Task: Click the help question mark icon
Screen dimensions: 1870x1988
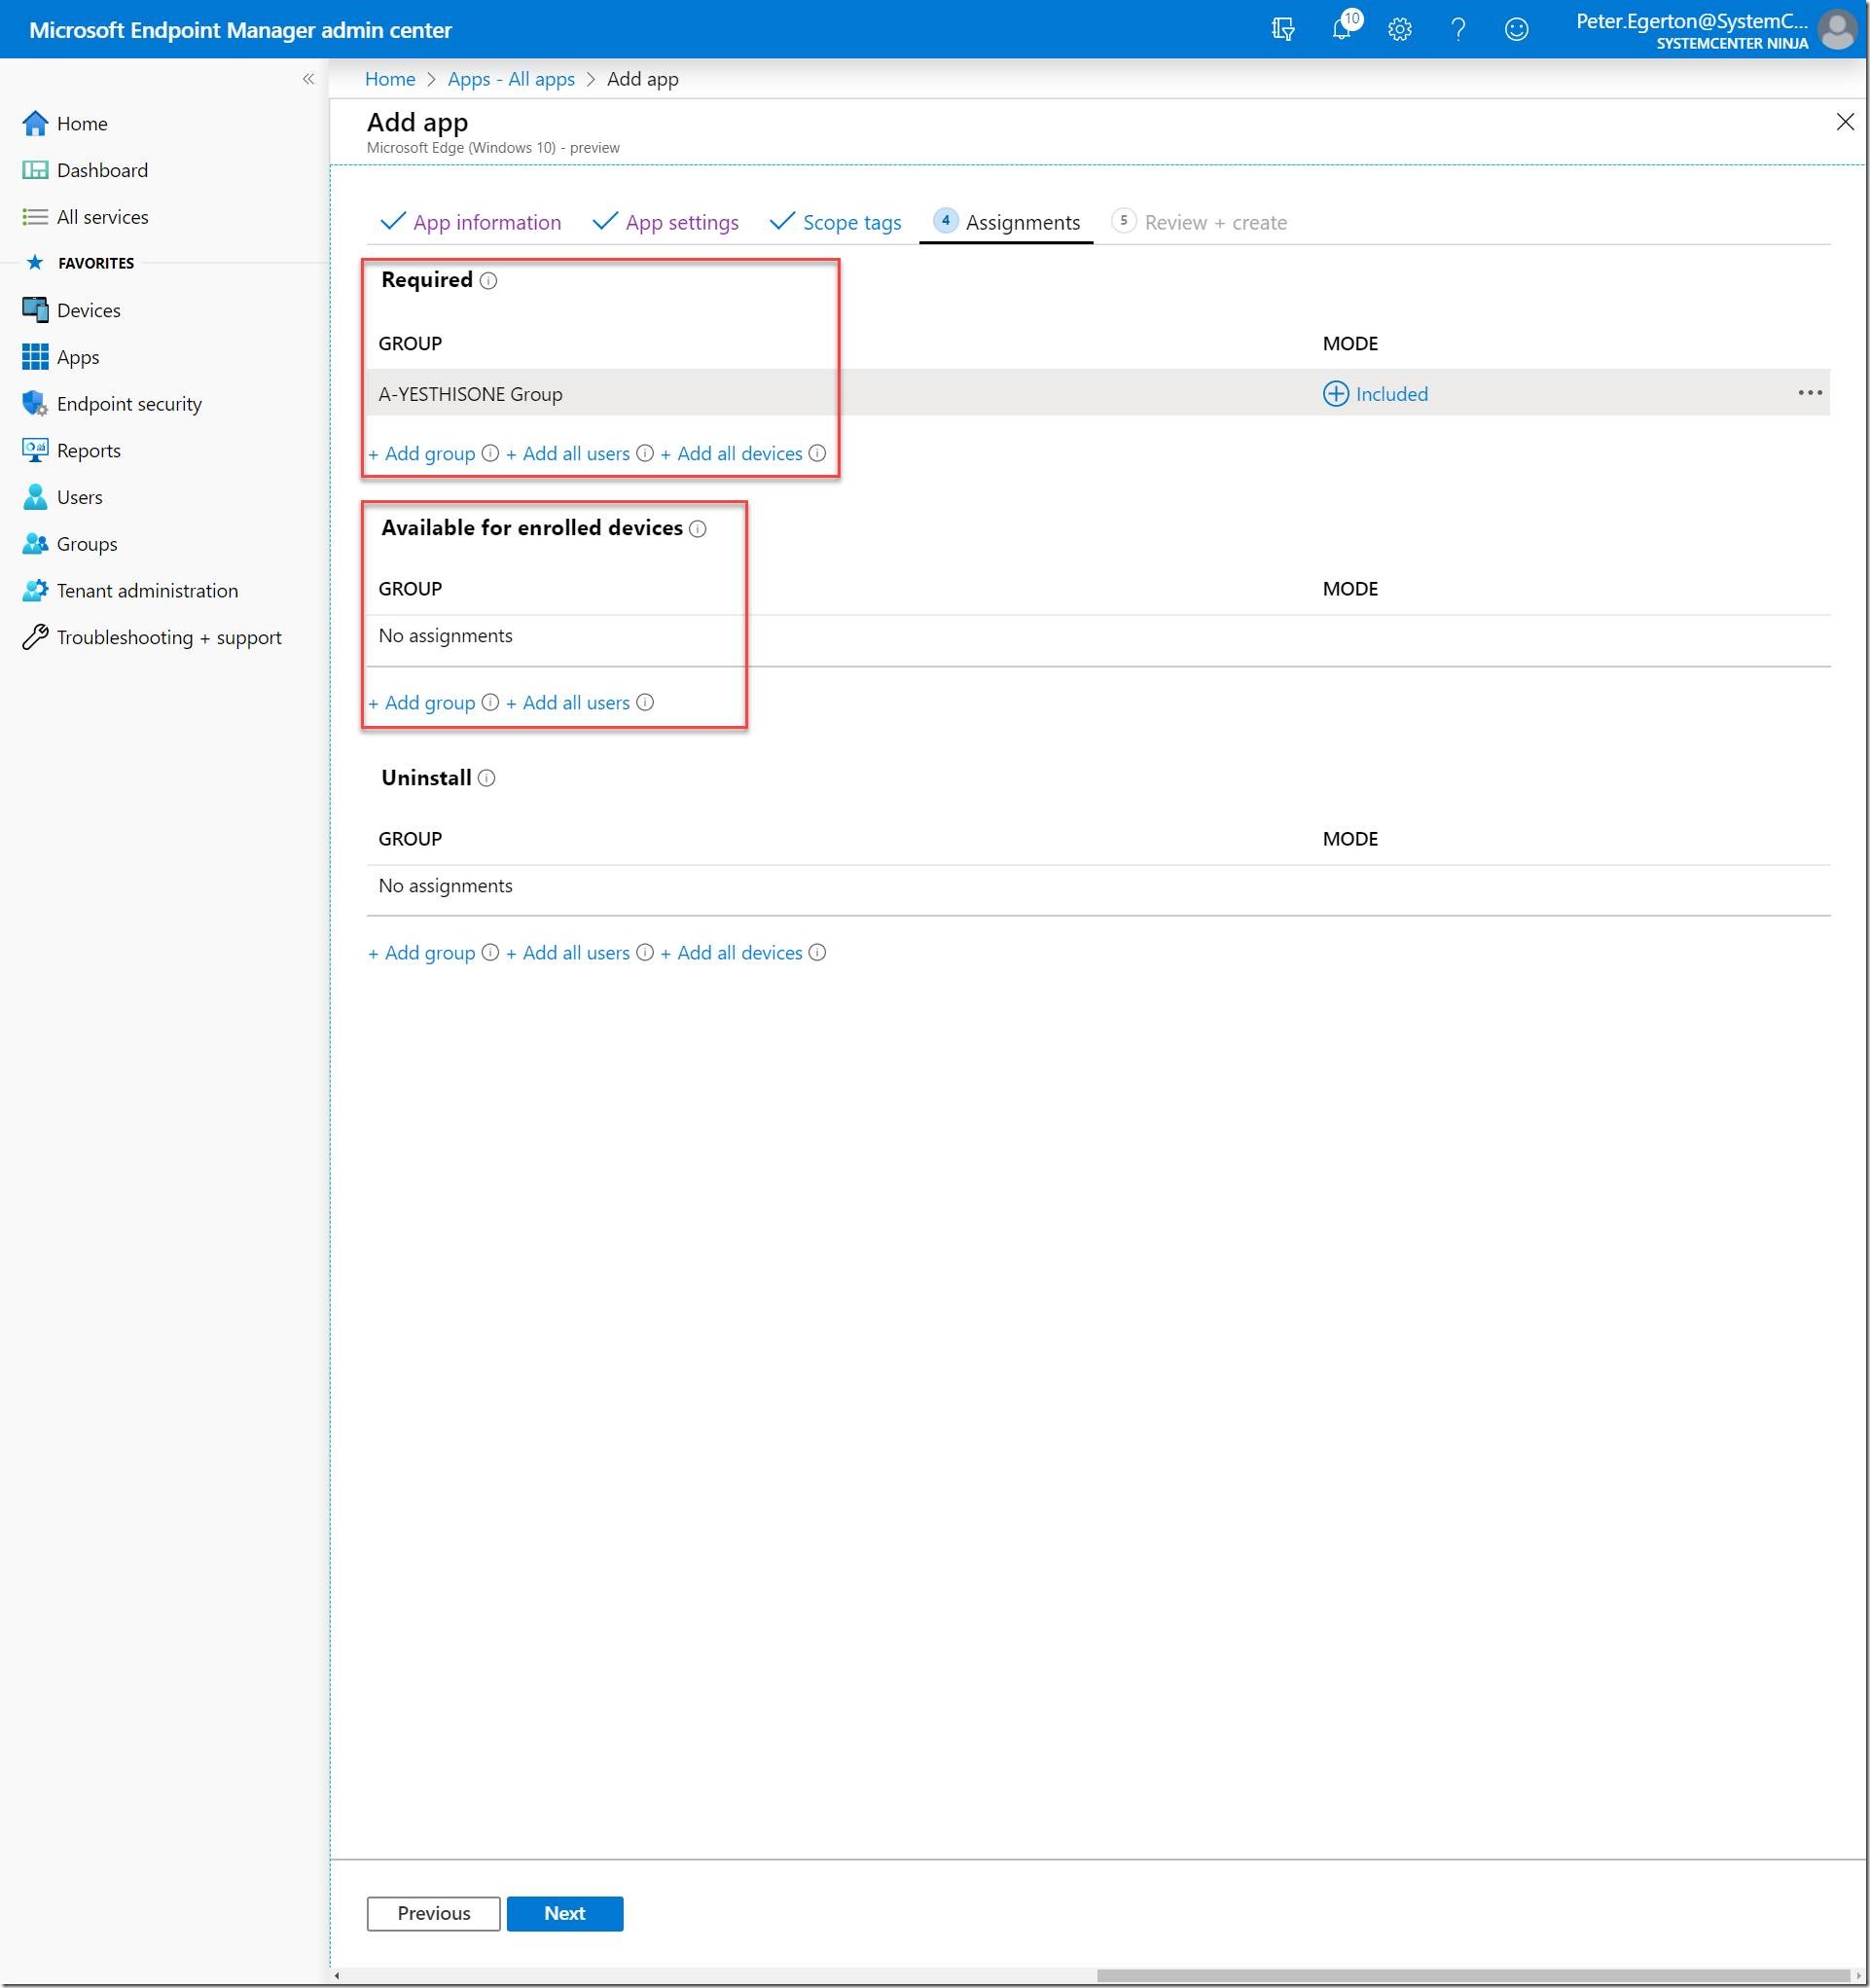Action: (1458, 29)
